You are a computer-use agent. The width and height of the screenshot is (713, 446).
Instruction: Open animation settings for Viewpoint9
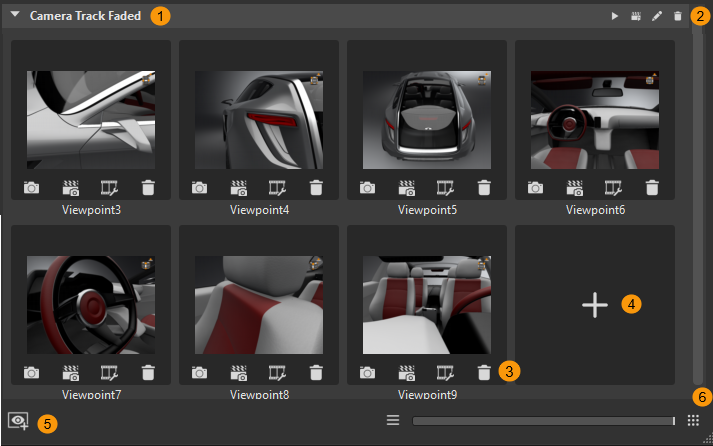[x=445, y=373]
